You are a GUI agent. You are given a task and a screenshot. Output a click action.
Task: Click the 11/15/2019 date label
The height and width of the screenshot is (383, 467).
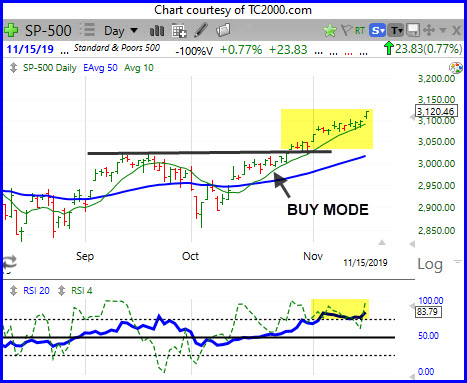coord(365,263)
